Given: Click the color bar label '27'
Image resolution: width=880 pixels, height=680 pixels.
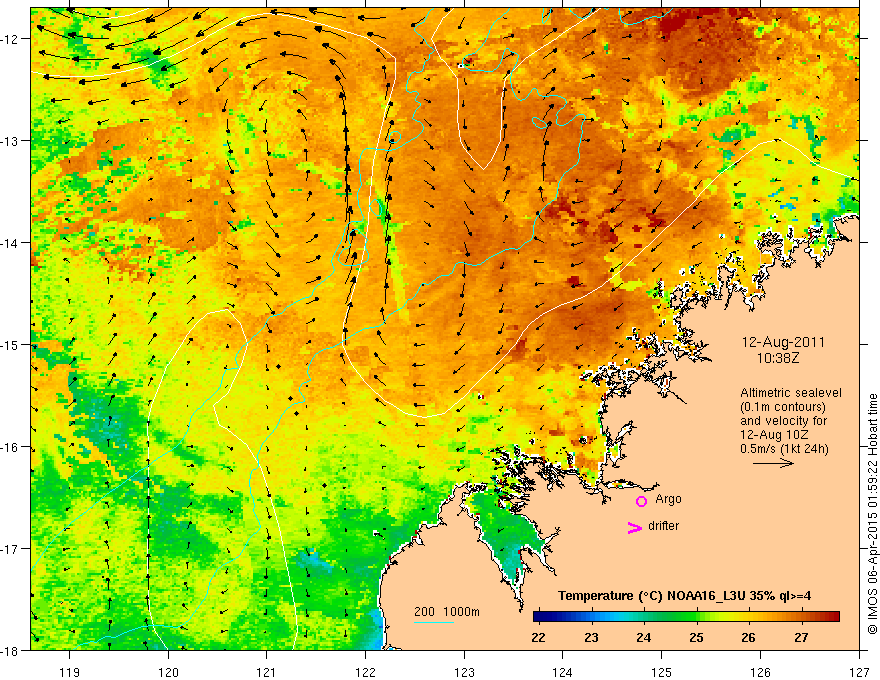Looking at the screenshot, I should 801,638.
